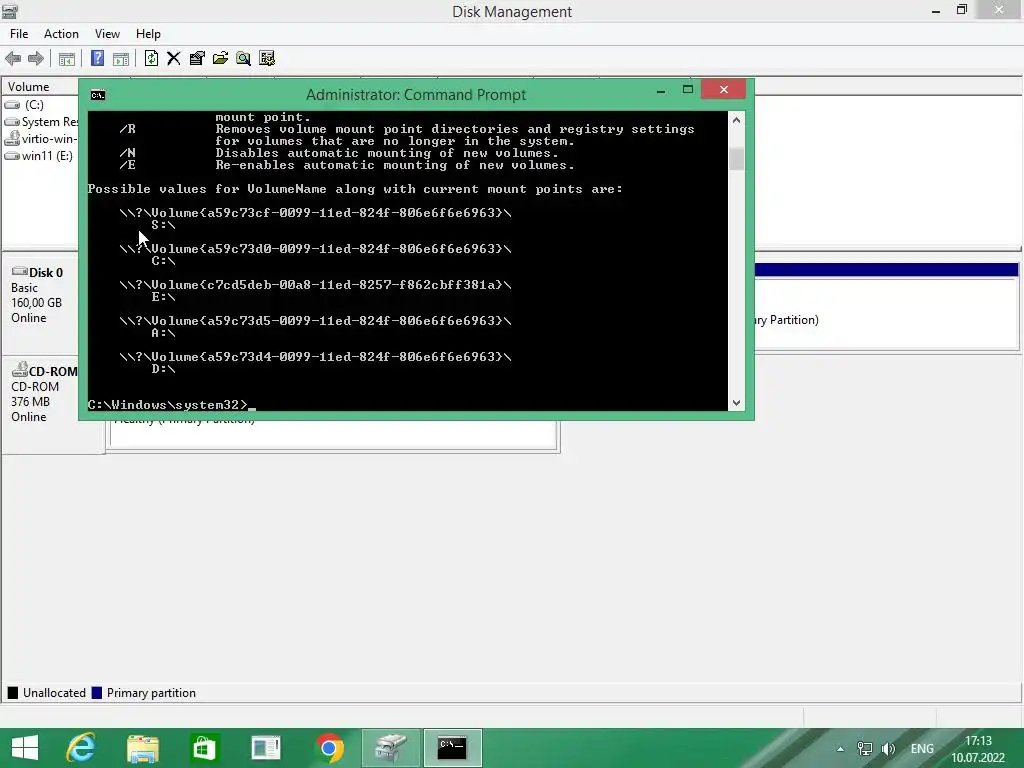Click the Primary partition blue legend swatch

(x=97, y=693)
